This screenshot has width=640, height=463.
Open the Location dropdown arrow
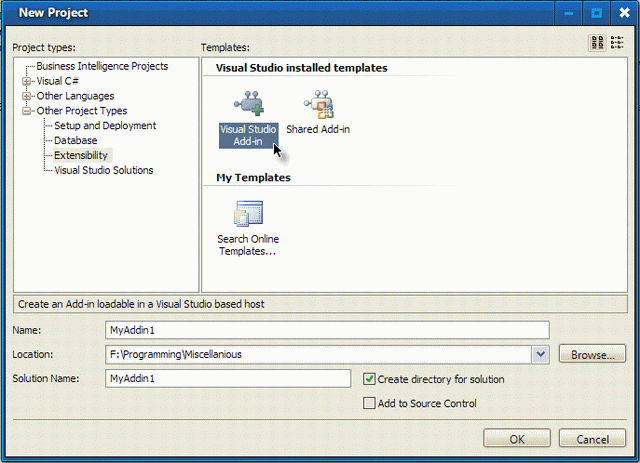coord(540,354)
